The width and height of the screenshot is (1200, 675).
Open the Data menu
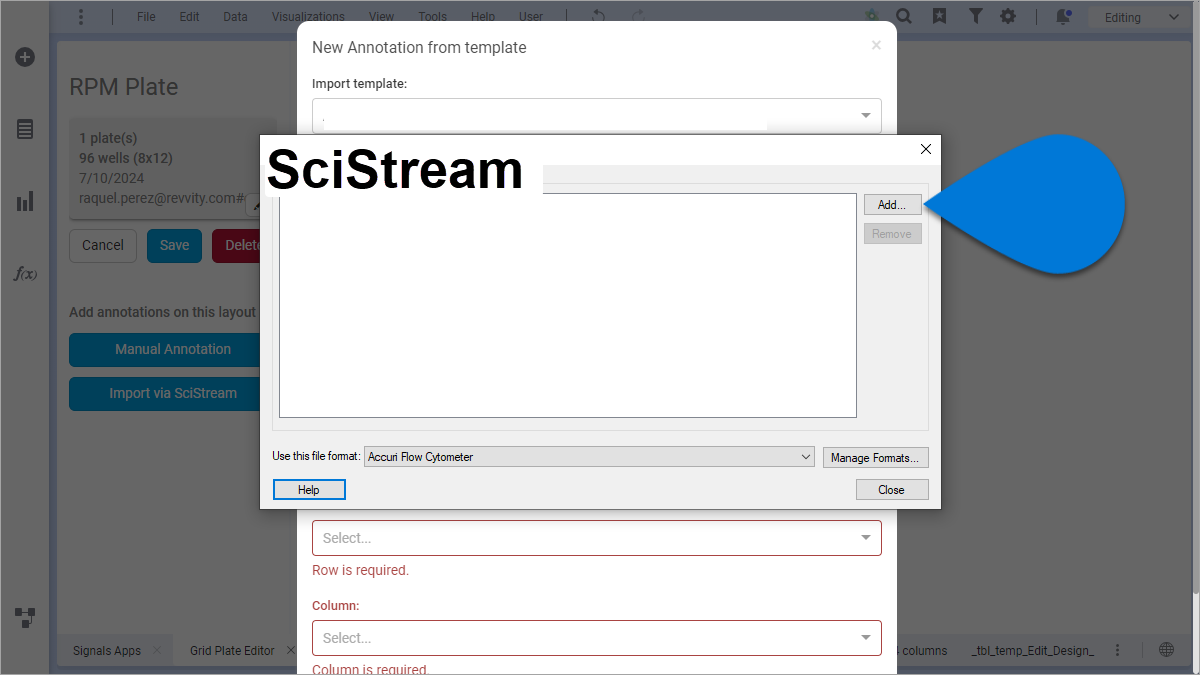[235, 17]
